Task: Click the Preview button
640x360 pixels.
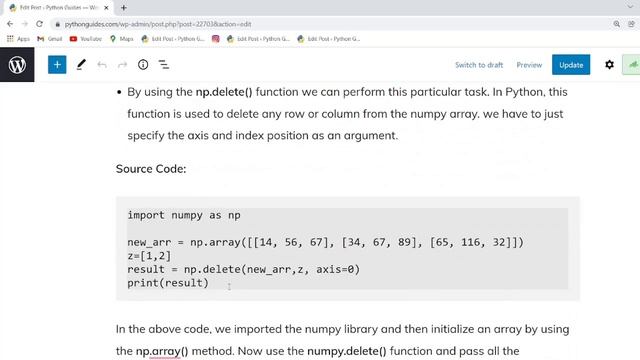Action: pyautogui.click(x=529, y=65)
